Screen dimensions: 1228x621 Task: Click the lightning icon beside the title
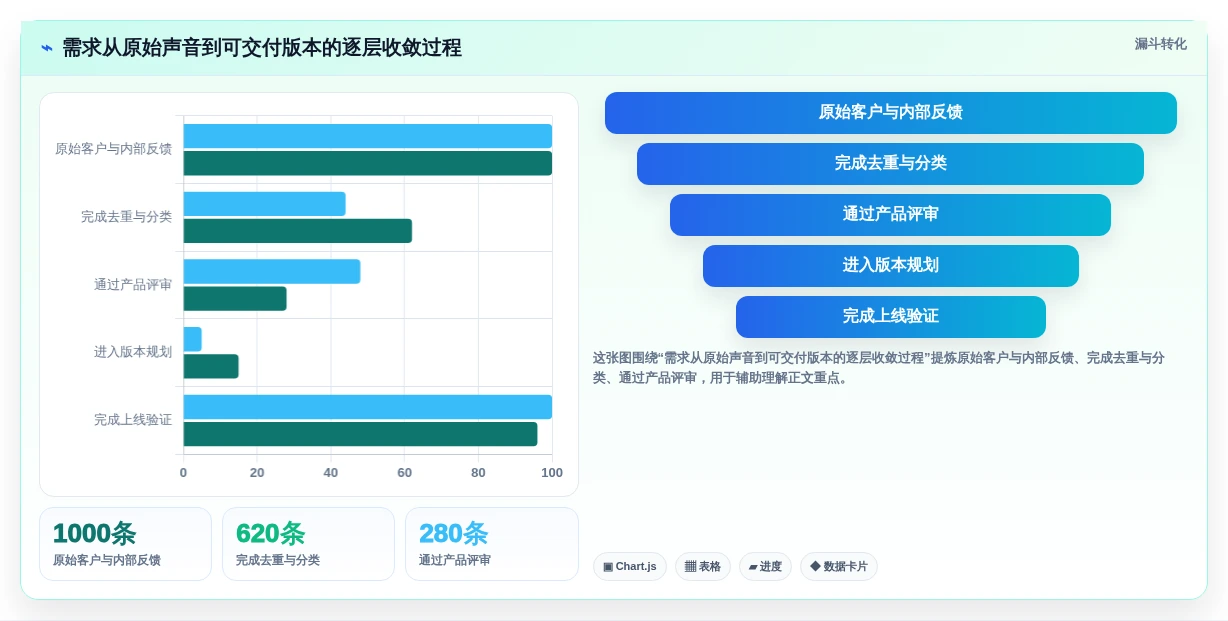(46, 48)
